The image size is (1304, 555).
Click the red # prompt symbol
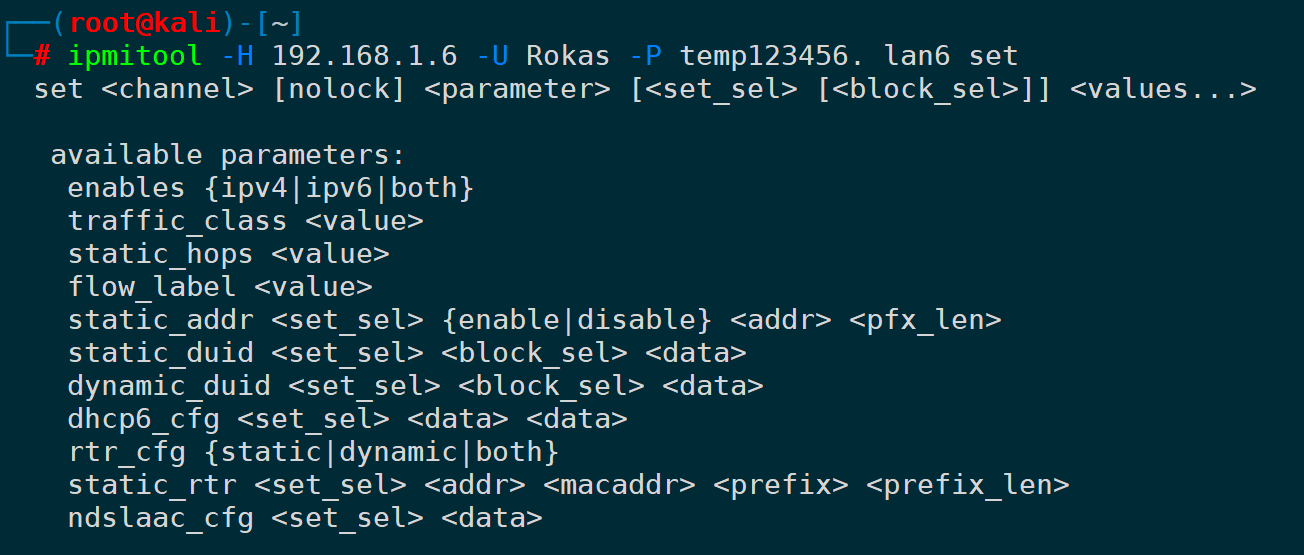[42, 55]
